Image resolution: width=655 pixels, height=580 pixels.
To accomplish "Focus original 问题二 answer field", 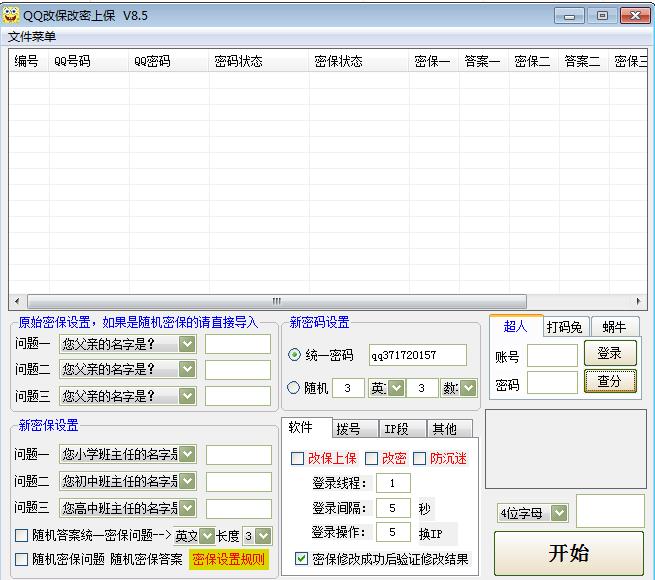I will (x=238, y=370).
